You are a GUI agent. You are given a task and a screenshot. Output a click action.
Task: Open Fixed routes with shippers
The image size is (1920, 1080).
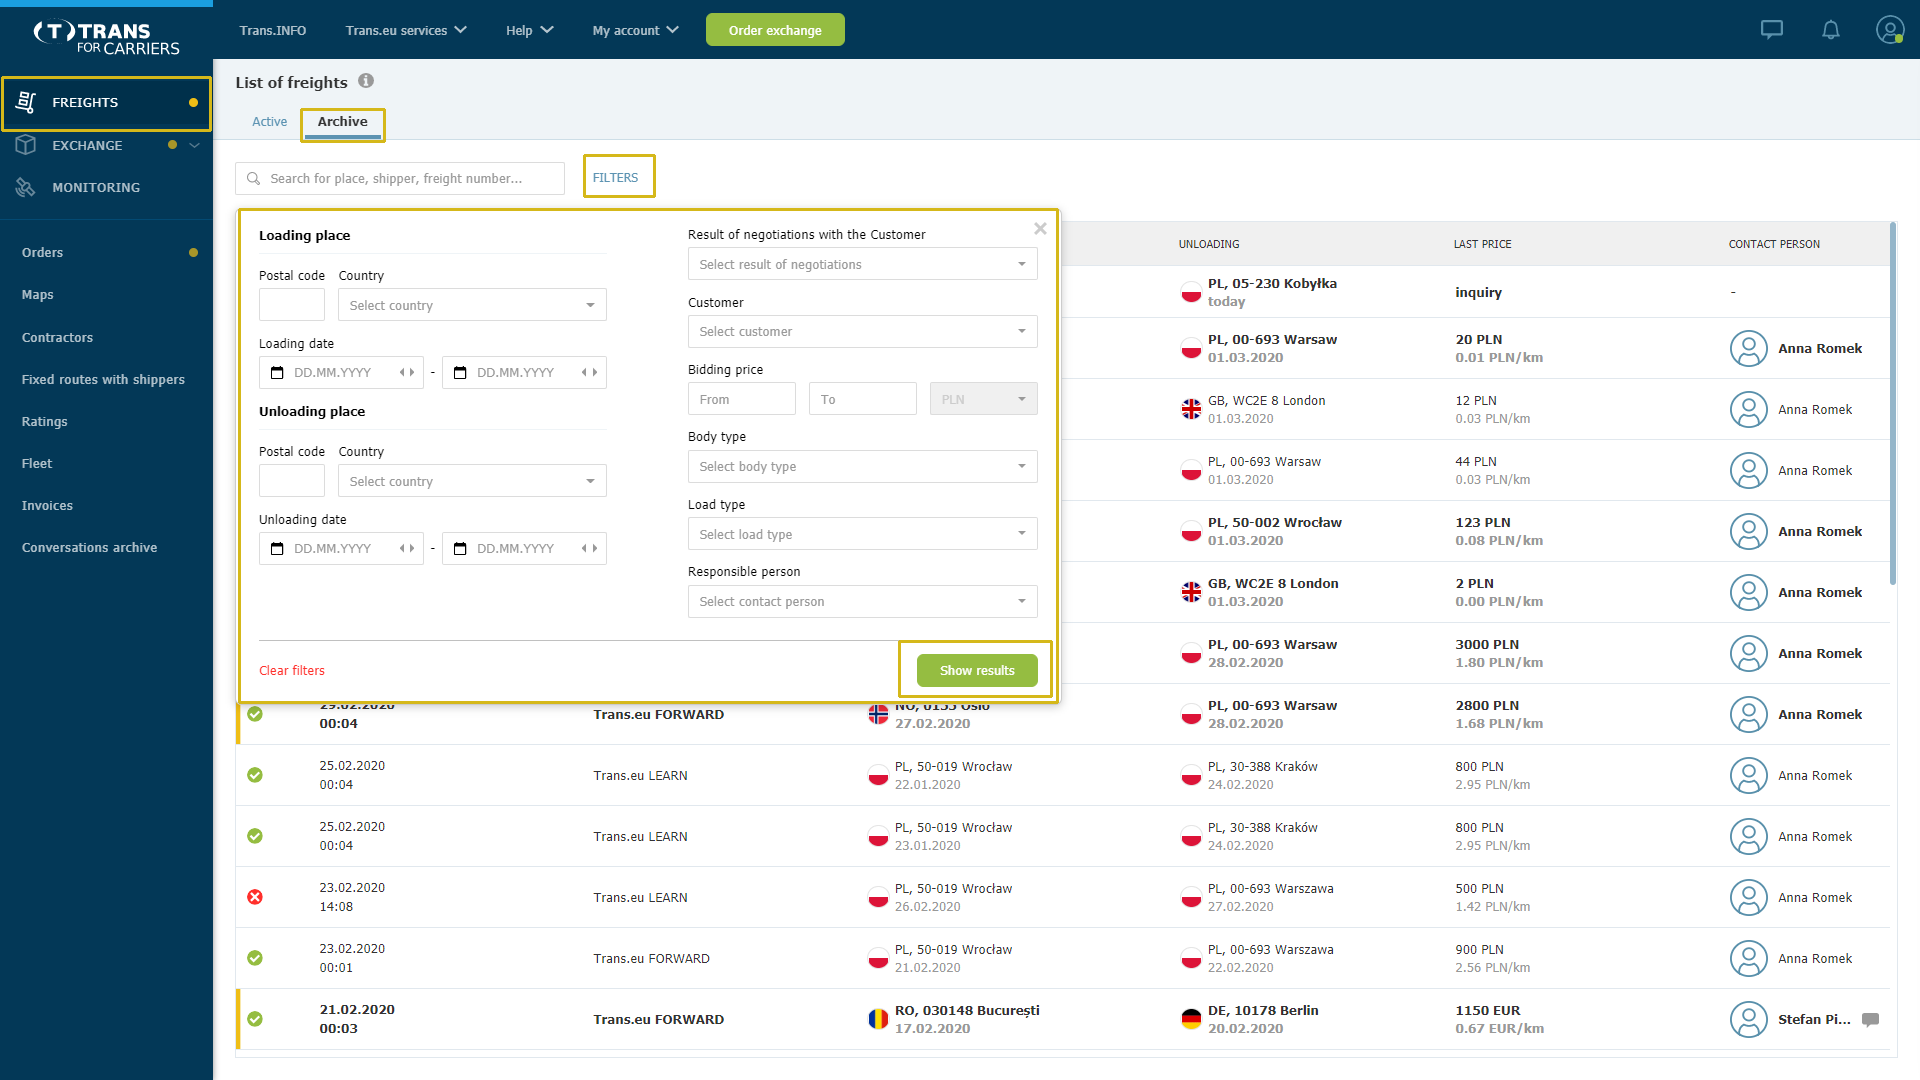coord(103,379)
